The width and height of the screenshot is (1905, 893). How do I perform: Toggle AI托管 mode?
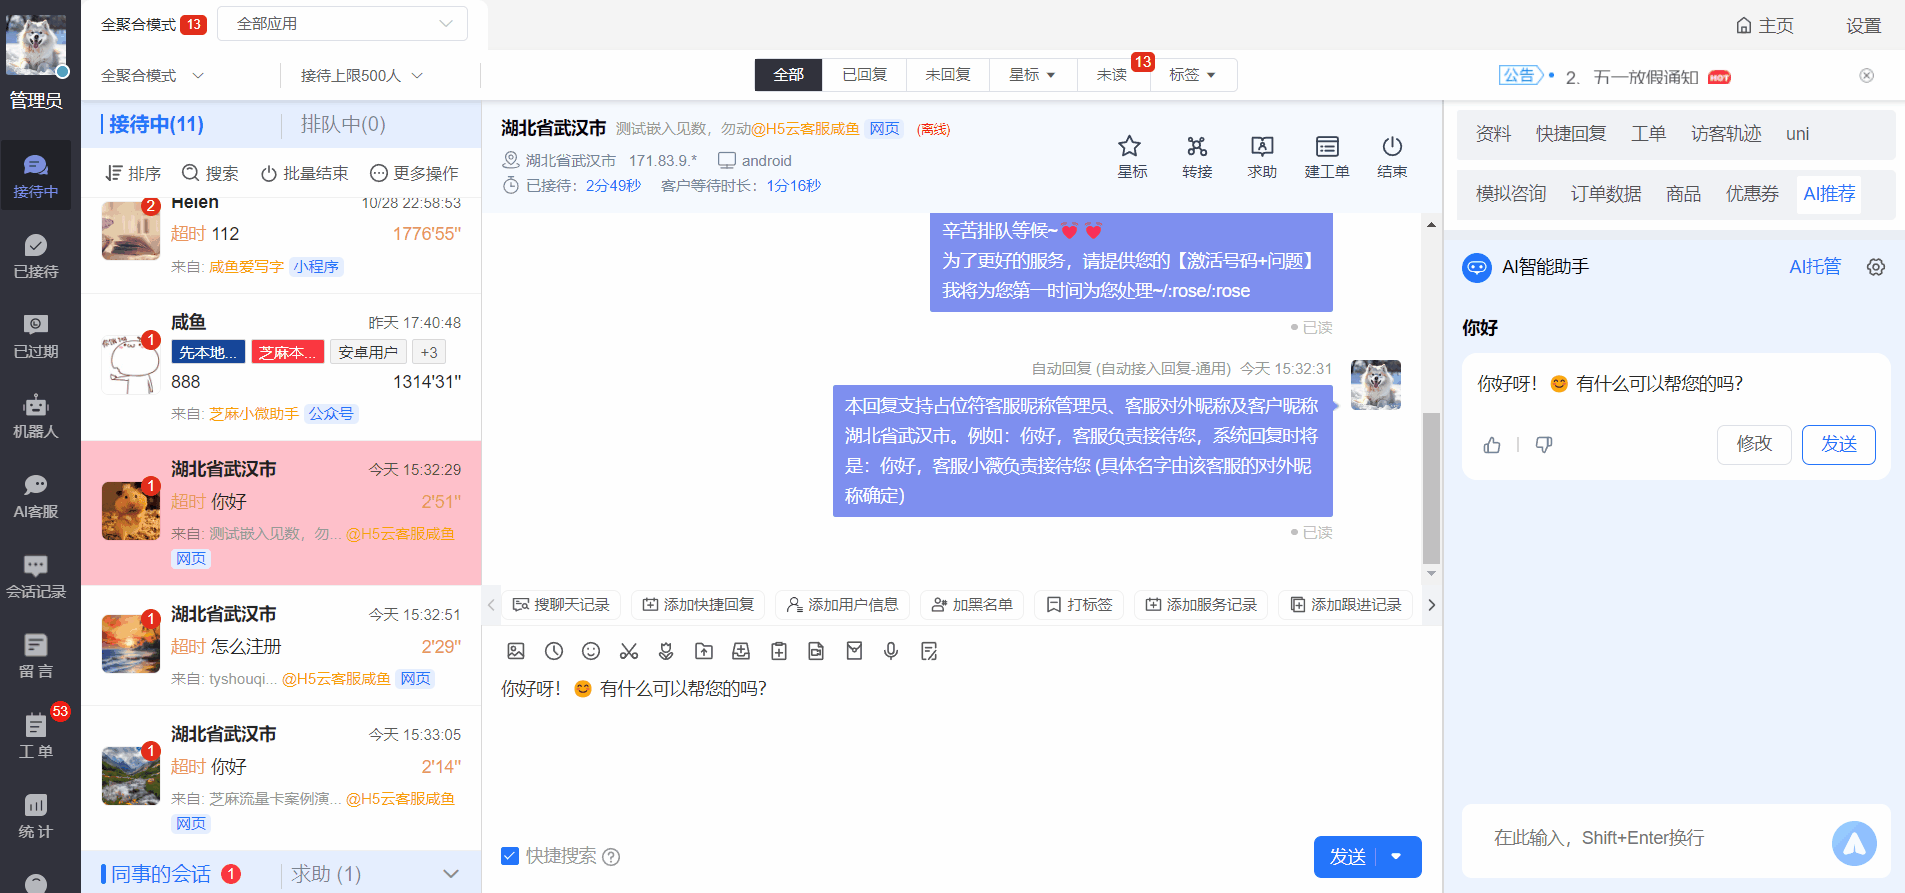click(1815, 267)
